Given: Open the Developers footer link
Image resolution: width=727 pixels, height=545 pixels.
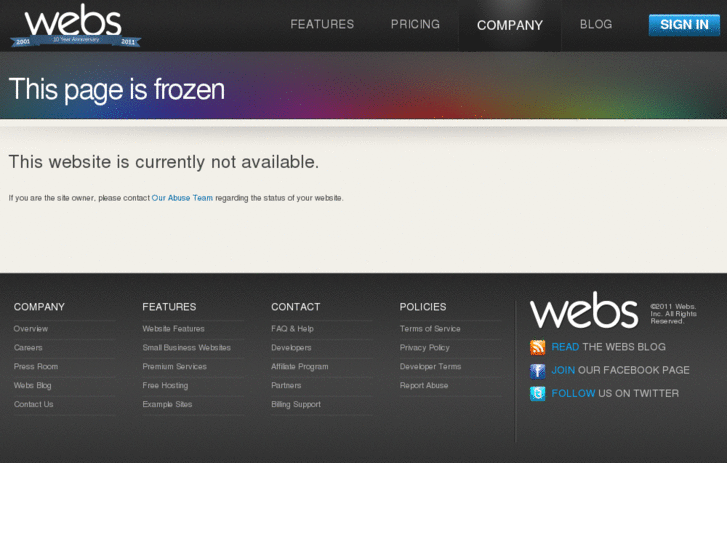Looking at the screenshot, I should 291,348.
